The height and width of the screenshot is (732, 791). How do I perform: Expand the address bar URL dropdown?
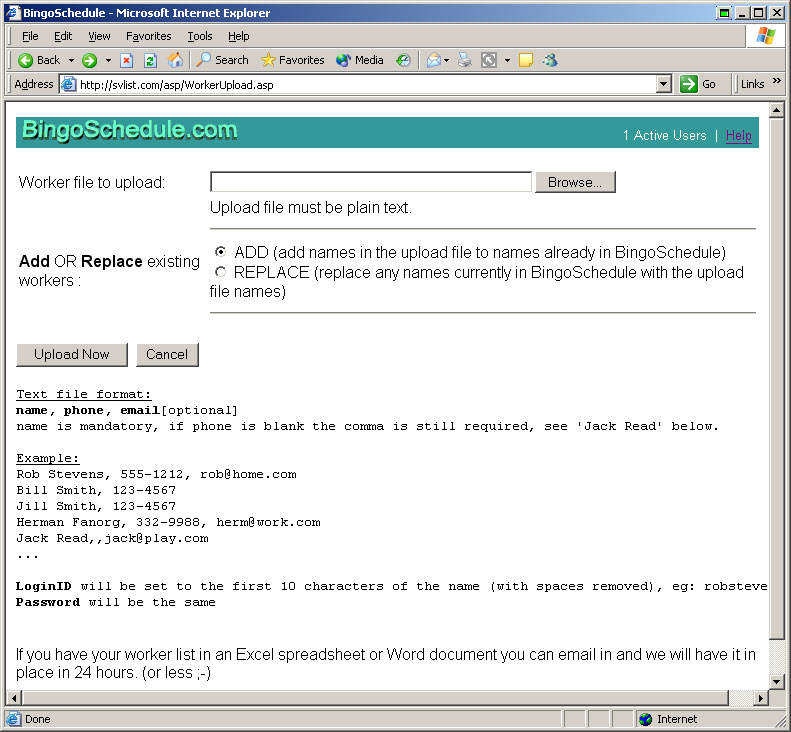coord(664,84)
